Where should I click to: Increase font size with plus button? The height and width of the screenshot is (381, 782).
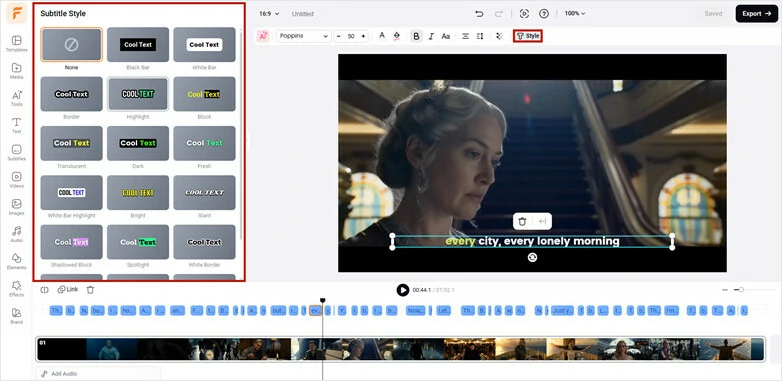click(363, 36)
